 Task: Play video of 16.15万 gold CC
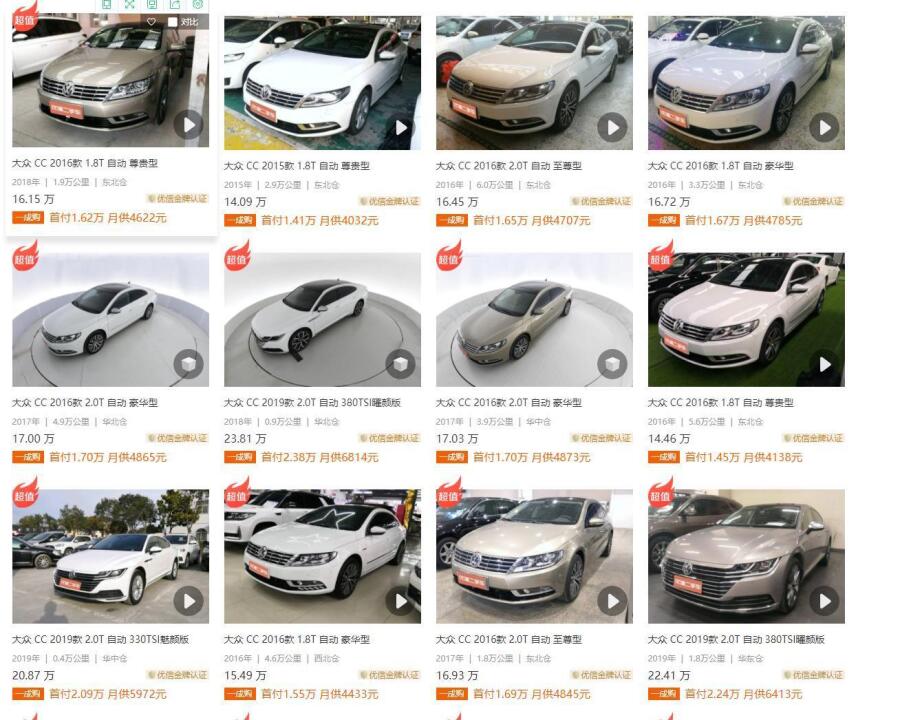click(189, 125)
